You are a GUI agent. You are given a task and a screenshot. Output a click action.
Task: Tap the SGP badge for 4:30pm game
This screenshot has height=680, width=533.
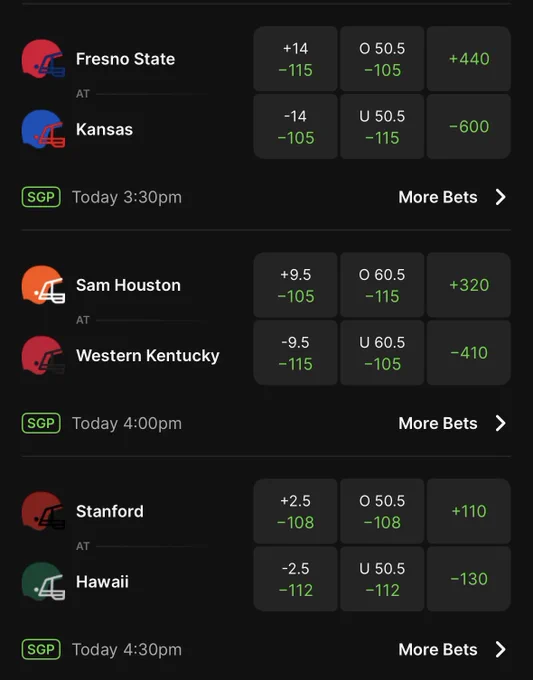(x=41, y=649)
